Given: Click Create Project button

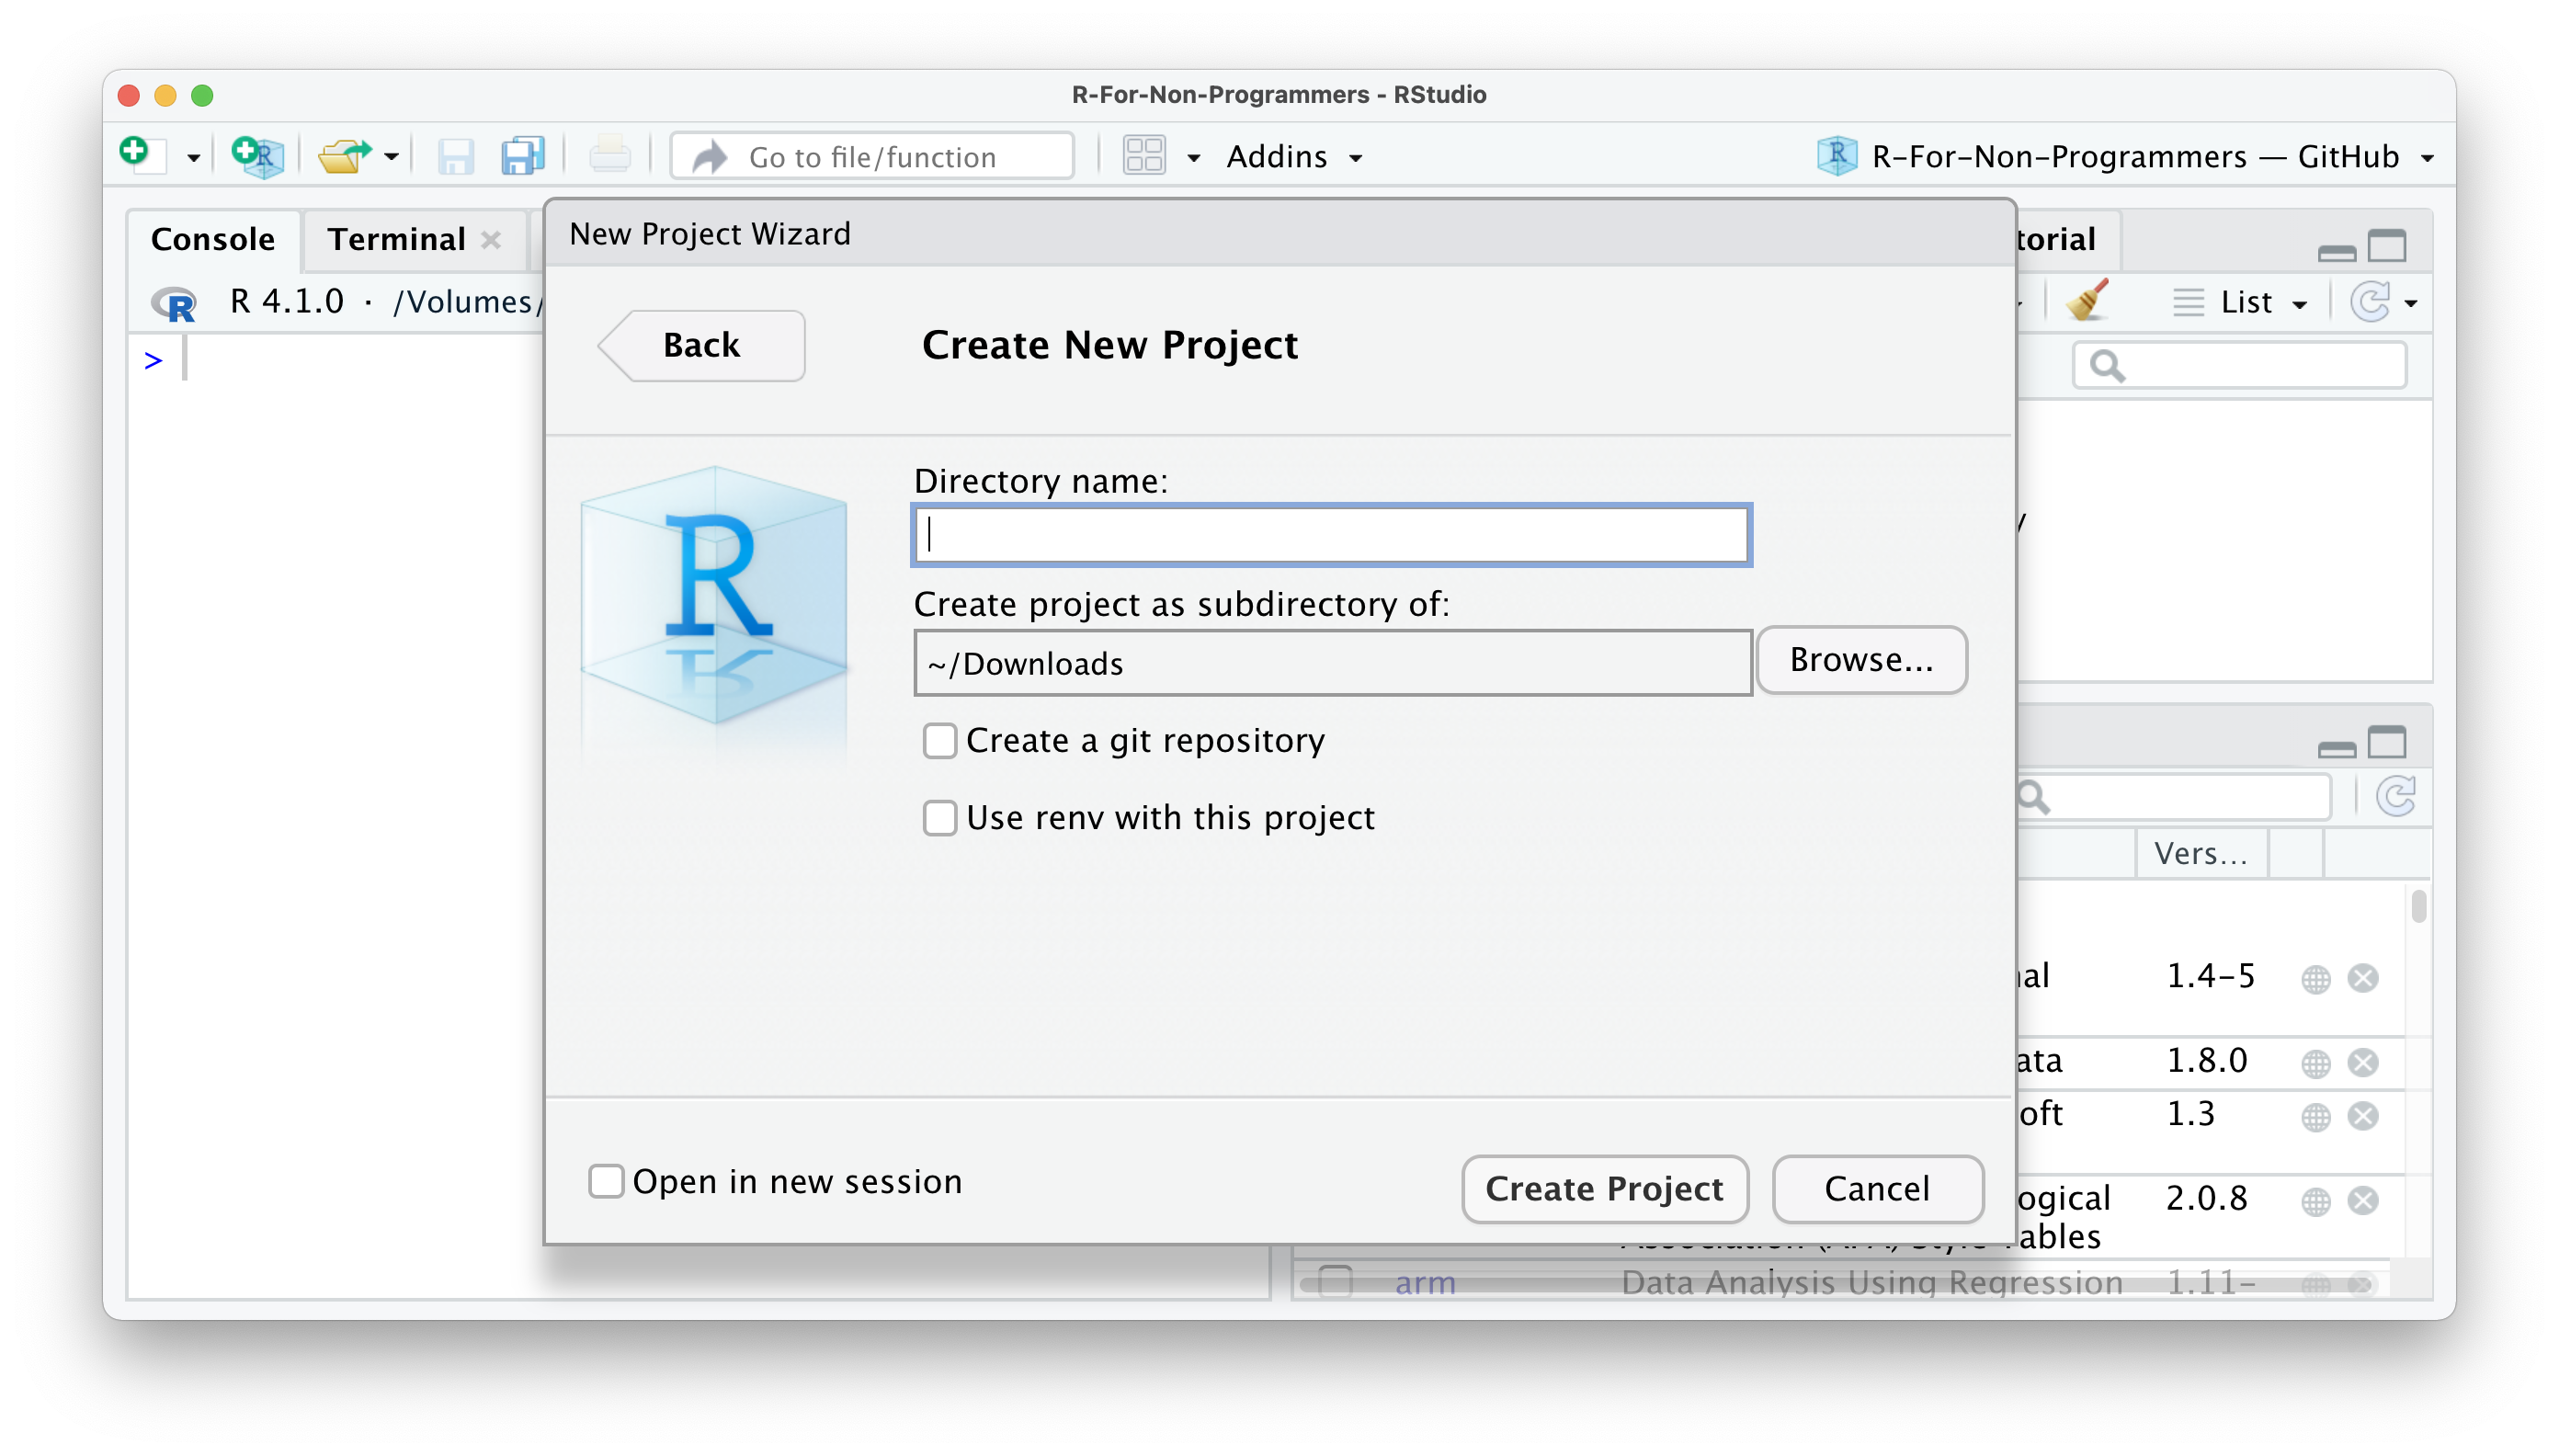Looking at the screenshot, I should point(1601,1187).
